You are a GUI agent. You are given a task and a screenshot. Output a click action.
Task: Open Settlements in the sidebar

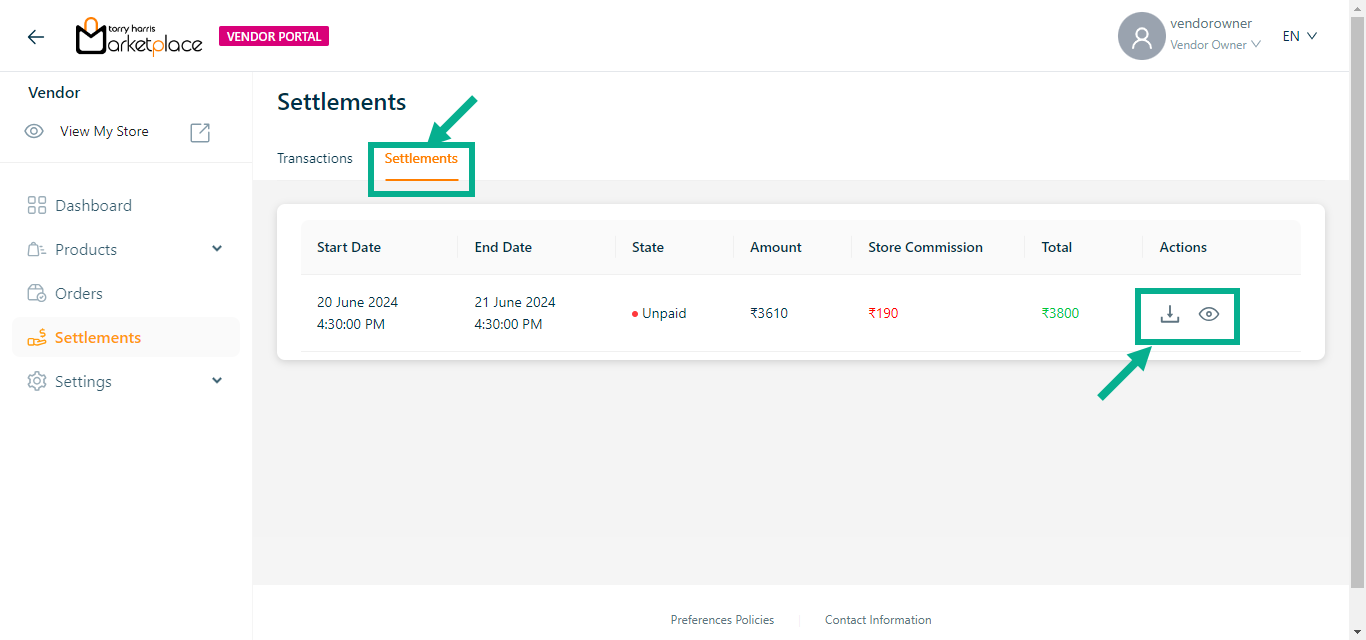click(97, 338)
